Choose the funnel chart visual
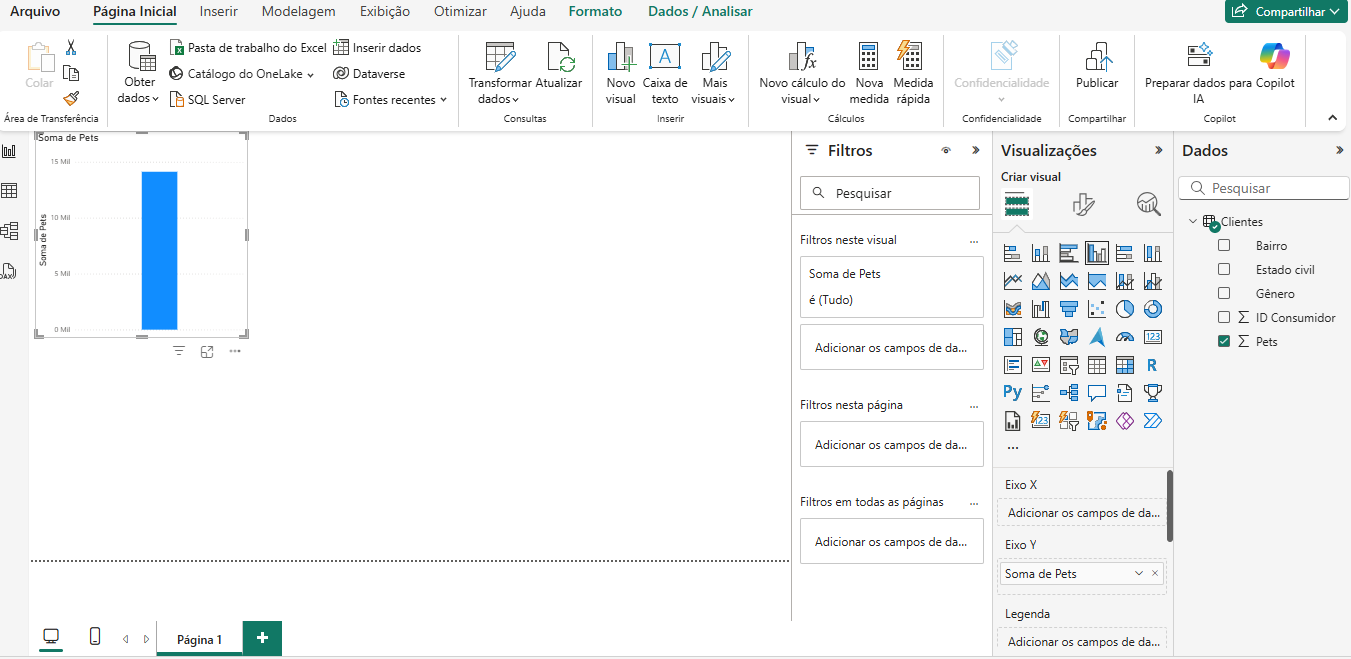1351x659 pixels. click(1069, 309)
